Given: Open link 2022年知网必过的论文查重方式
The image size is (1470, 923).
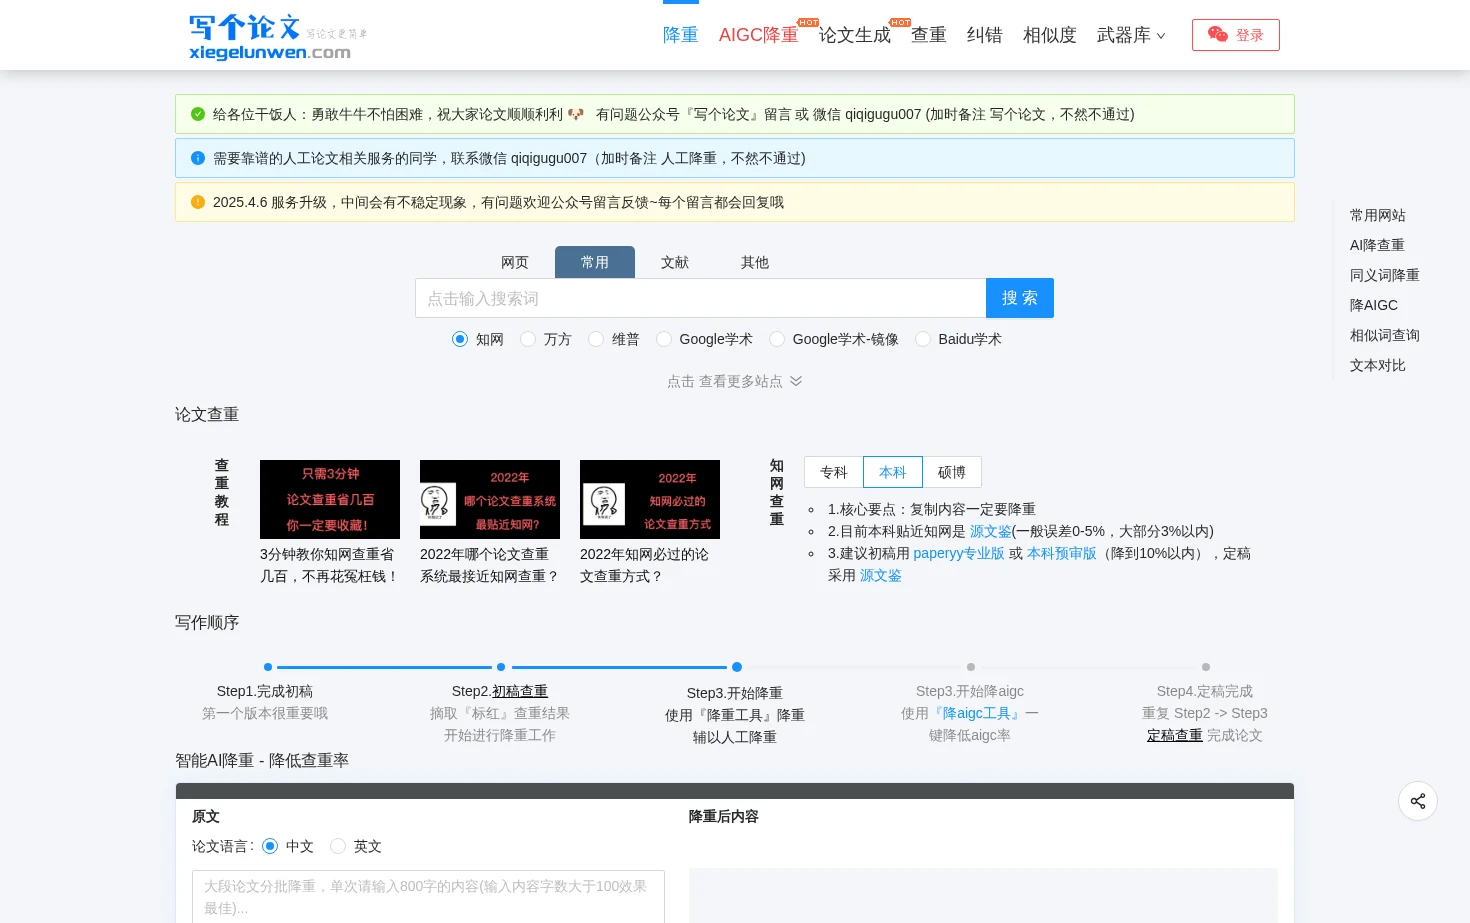Looking at the screenshot, I should click(x=644, y=565).
